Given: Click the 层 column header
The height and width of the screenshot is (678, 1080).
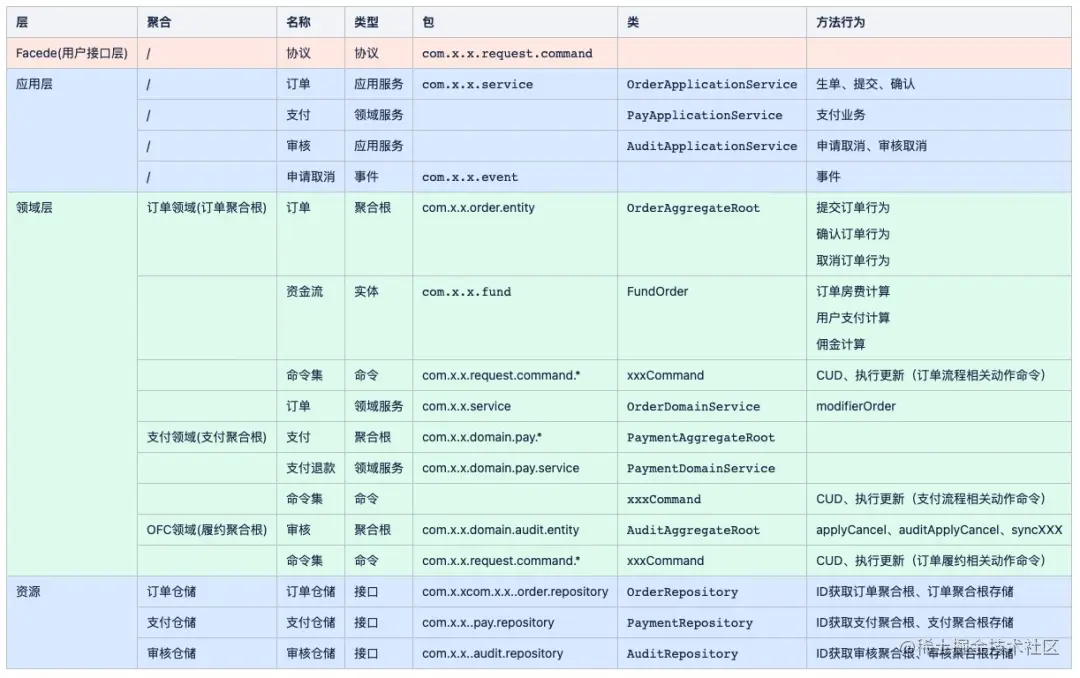Looking at the screenshot, I should click(x=72, y=22).
